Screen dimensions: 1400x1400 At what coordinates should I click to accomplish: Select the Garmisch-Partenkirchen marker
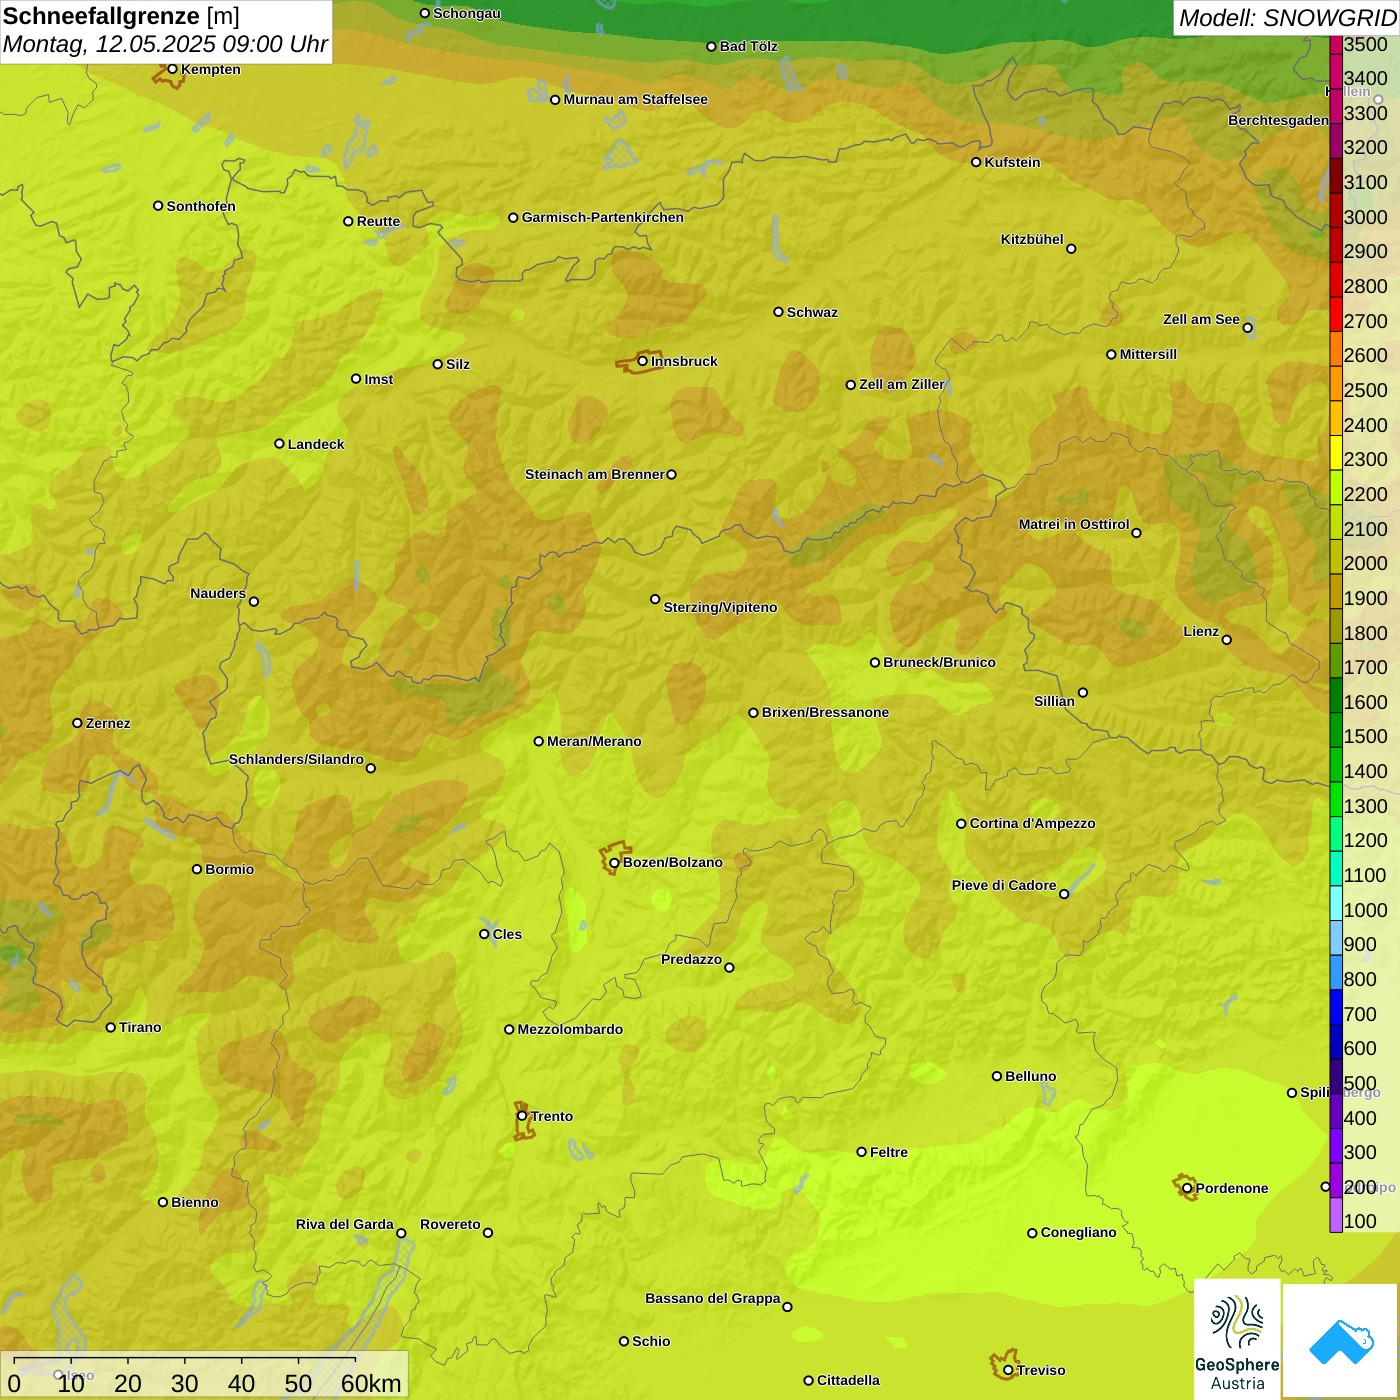click(513, 217)
